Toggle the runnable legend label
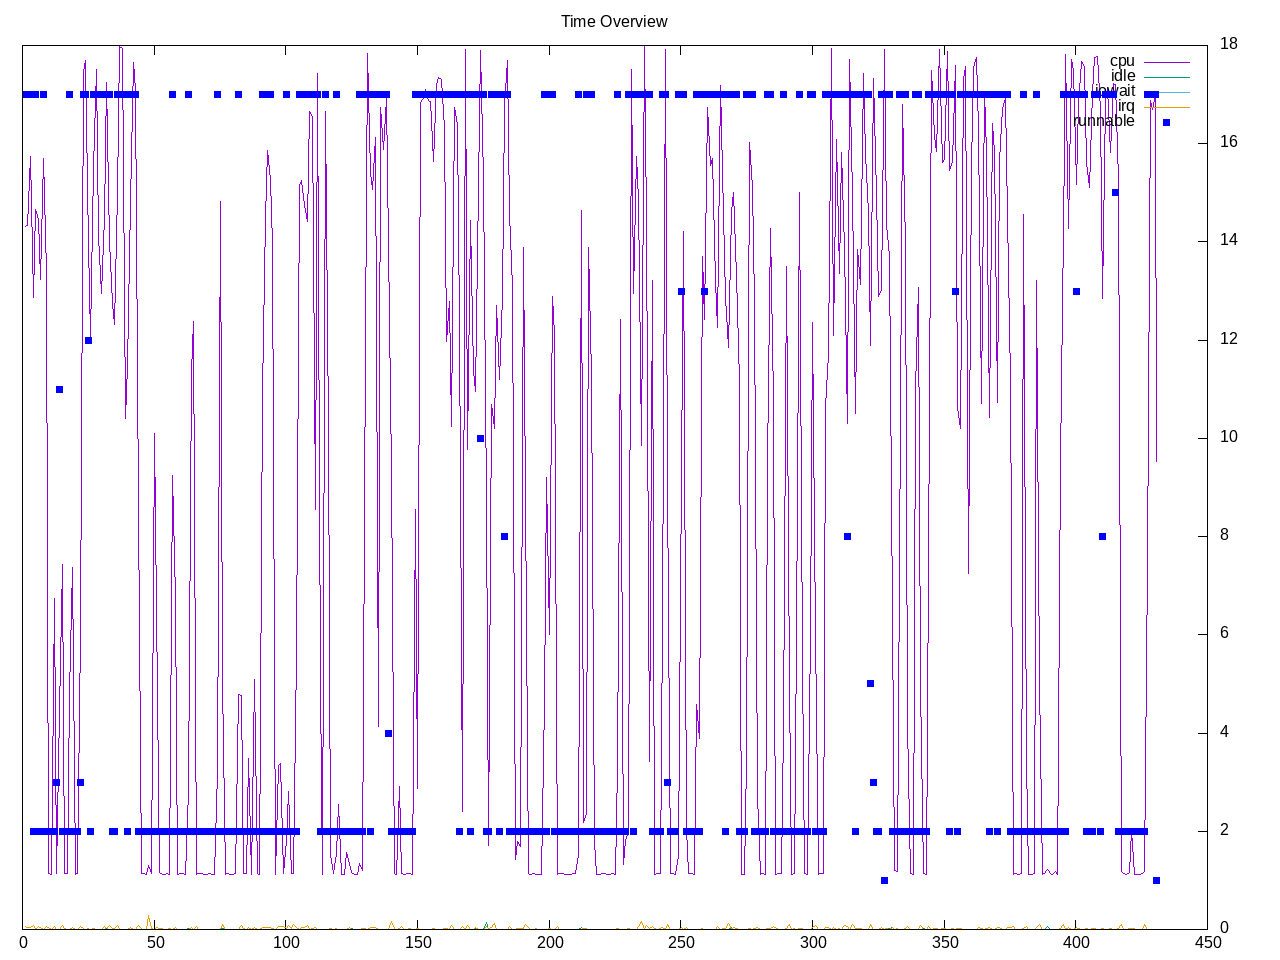 coord(1104,121)
